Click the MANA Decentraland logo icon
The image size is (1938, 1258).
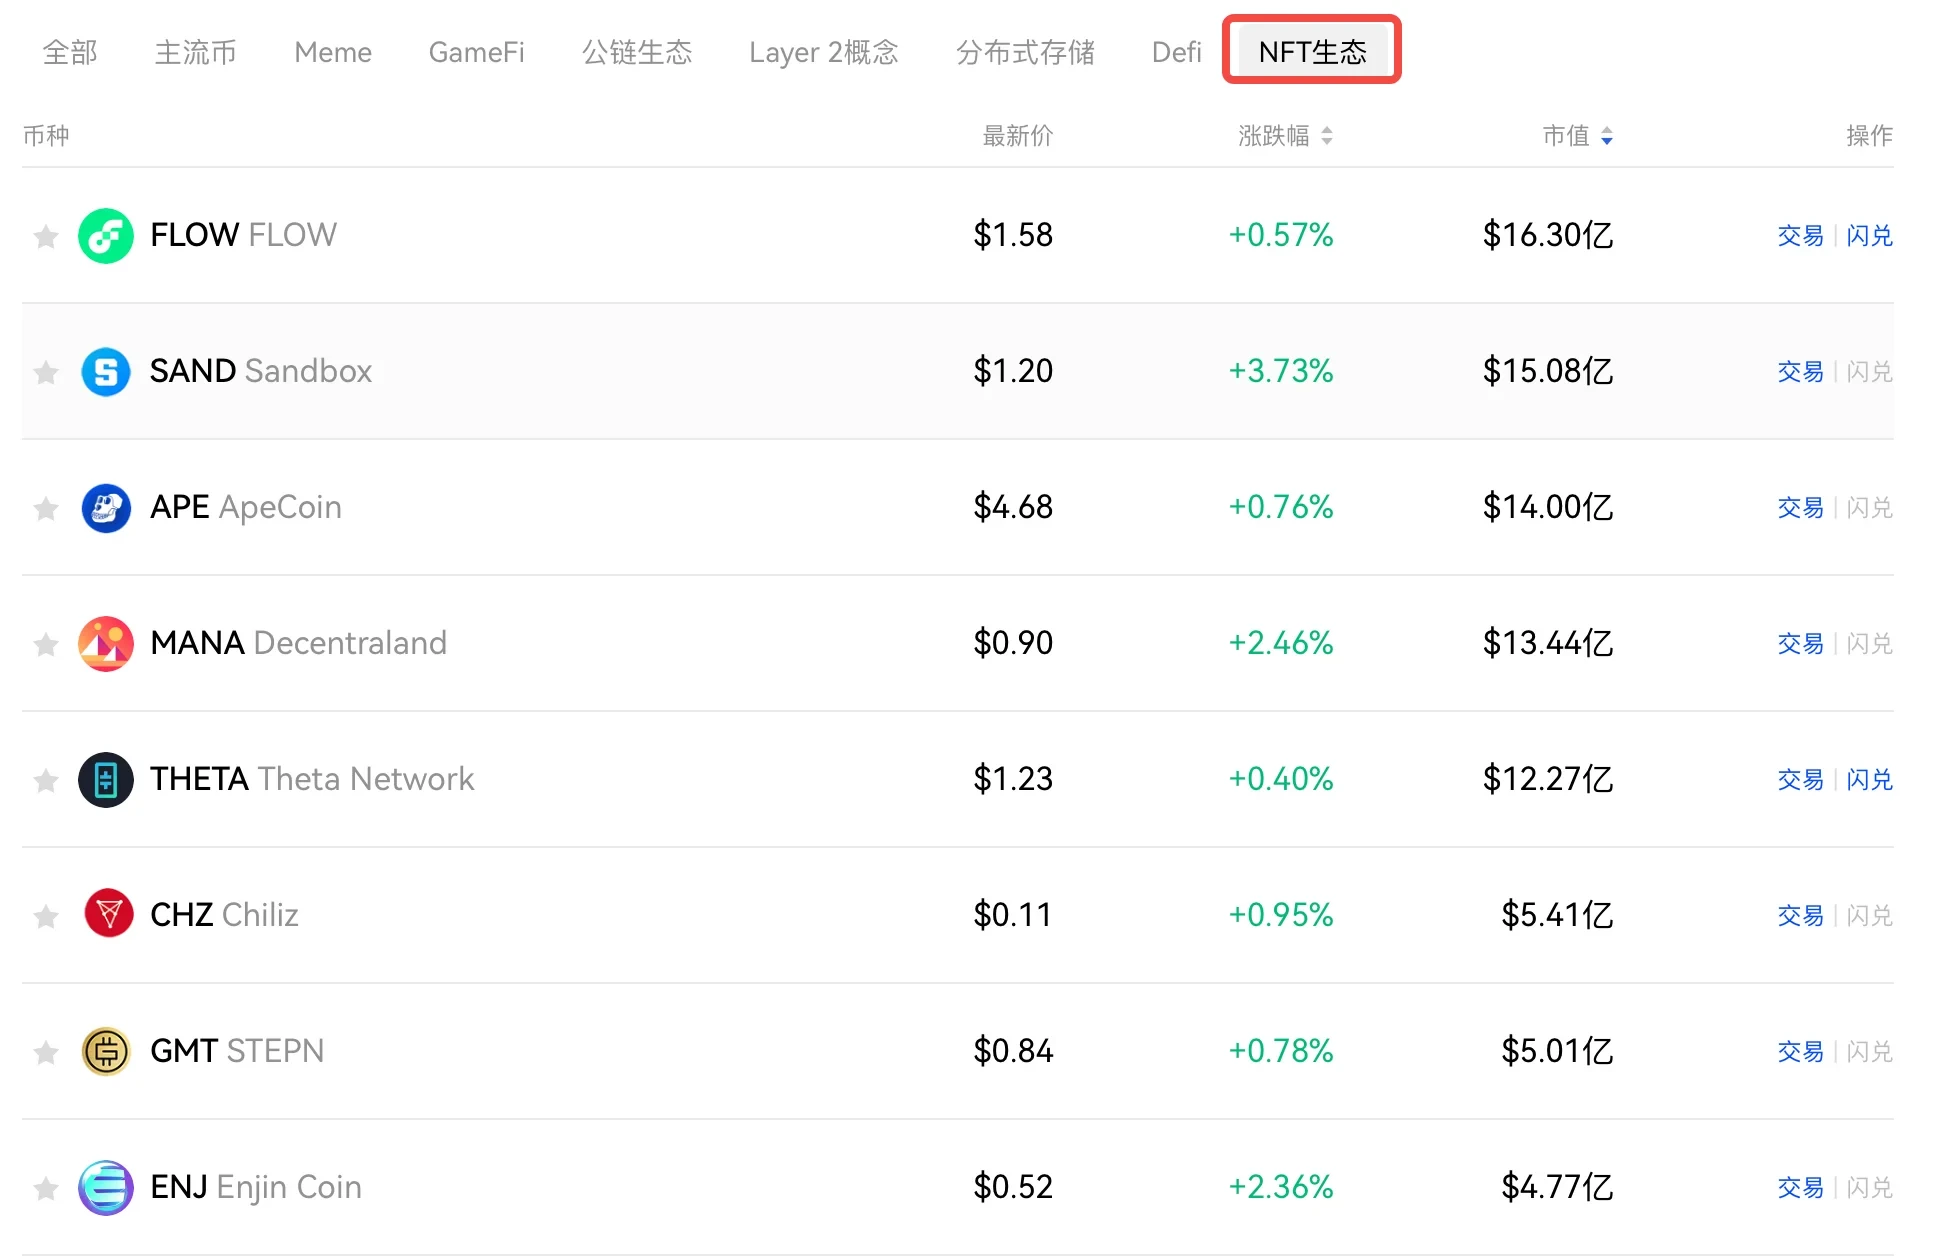(x=106, y=644)
